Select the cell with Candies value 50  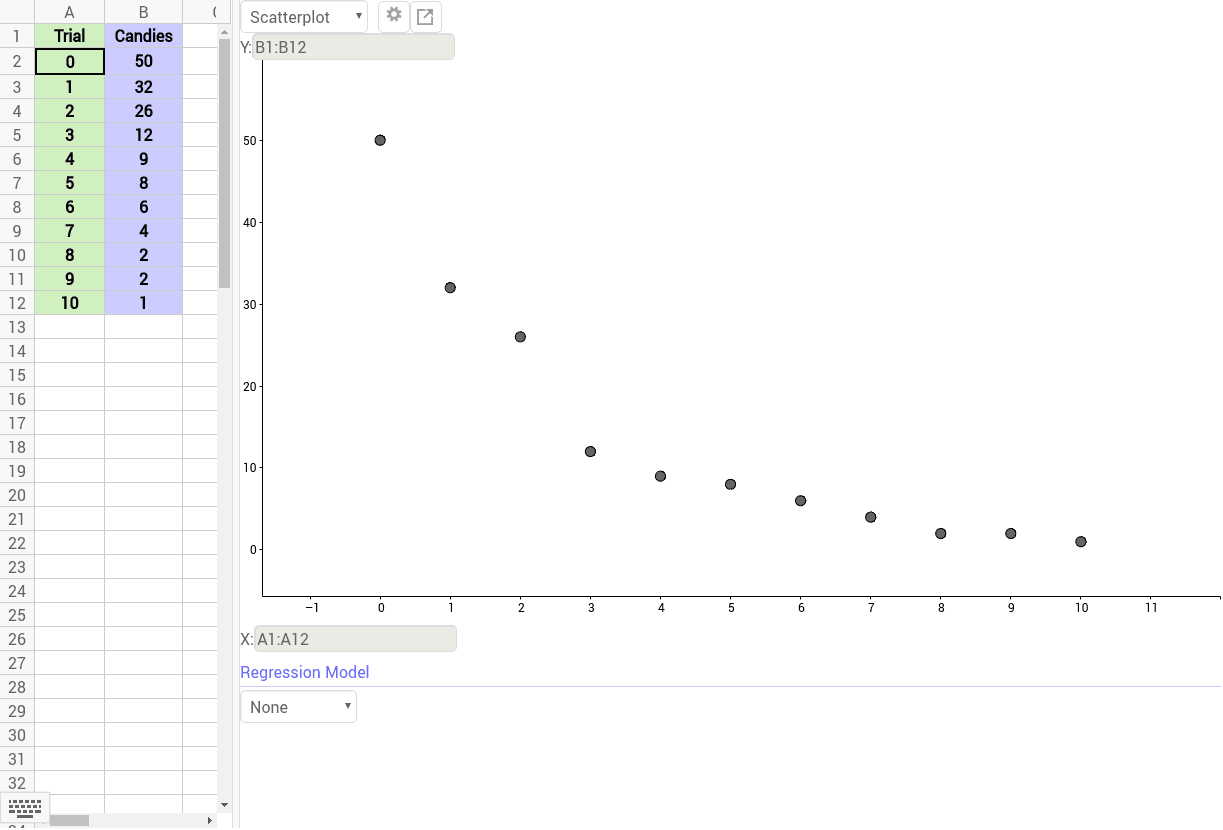pyautogui.click(x=144, y=62)
